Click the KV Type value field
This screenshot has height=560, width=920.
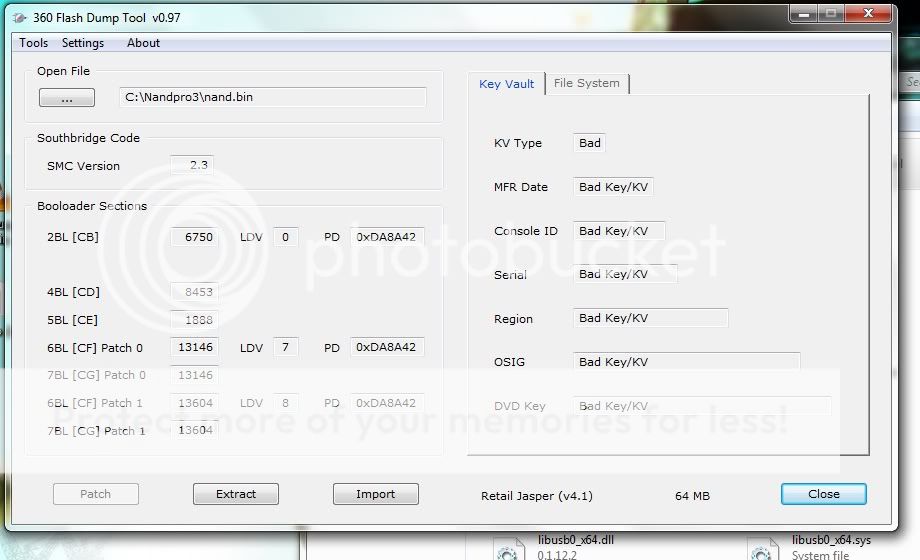pyautogui.click(x=590, y=143)
